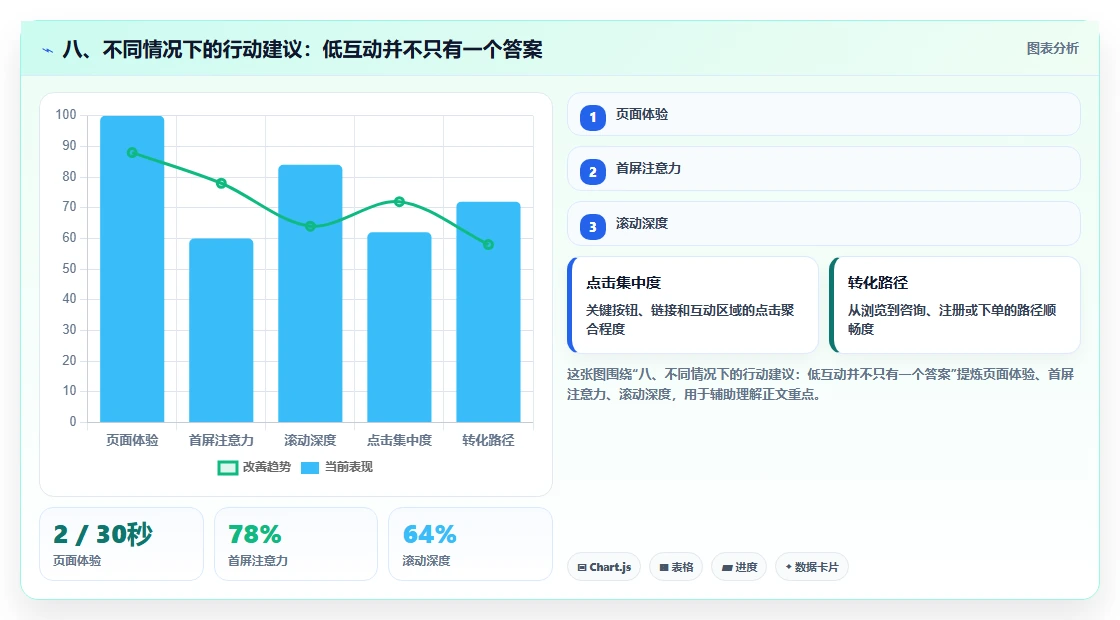Click the 点击集中度 info card
Image resolution: width=1120 pixels, height=620 pixels.
[x=693, y=305]
